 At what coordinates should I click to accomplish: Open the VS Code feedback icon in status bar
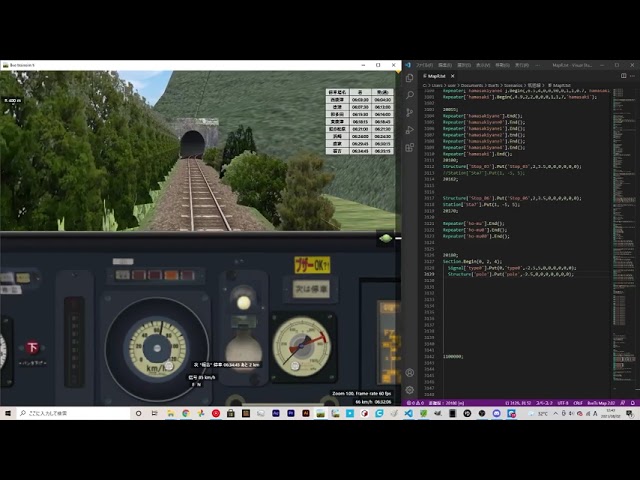[622, 403]
